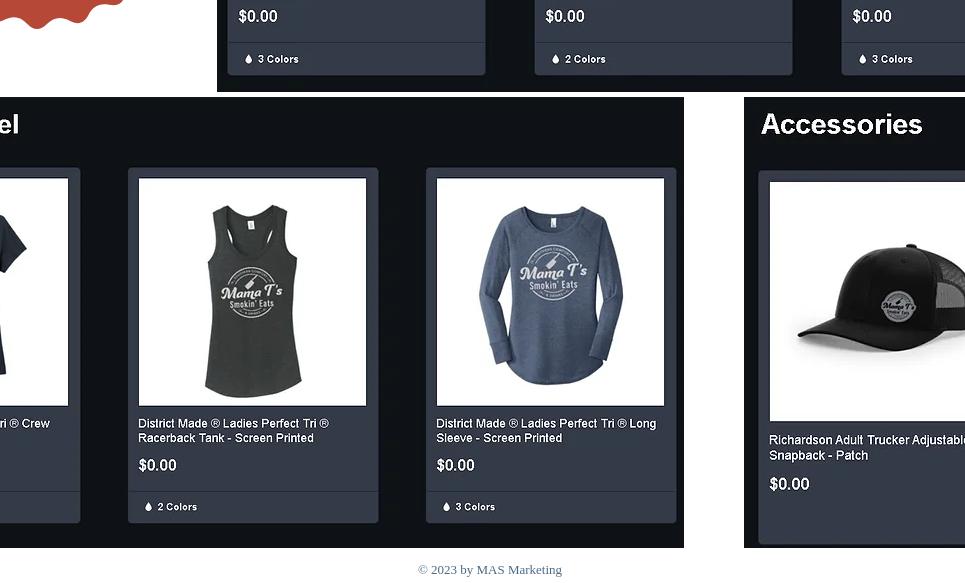Click the Ladies Perfect Tri Racerback Tank title

(x=233, y=431)
